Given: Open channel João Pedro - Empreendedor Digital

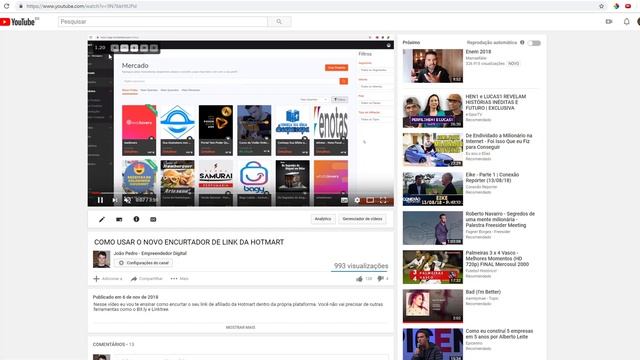Looking at the screenshot, I should coord(150,253).
